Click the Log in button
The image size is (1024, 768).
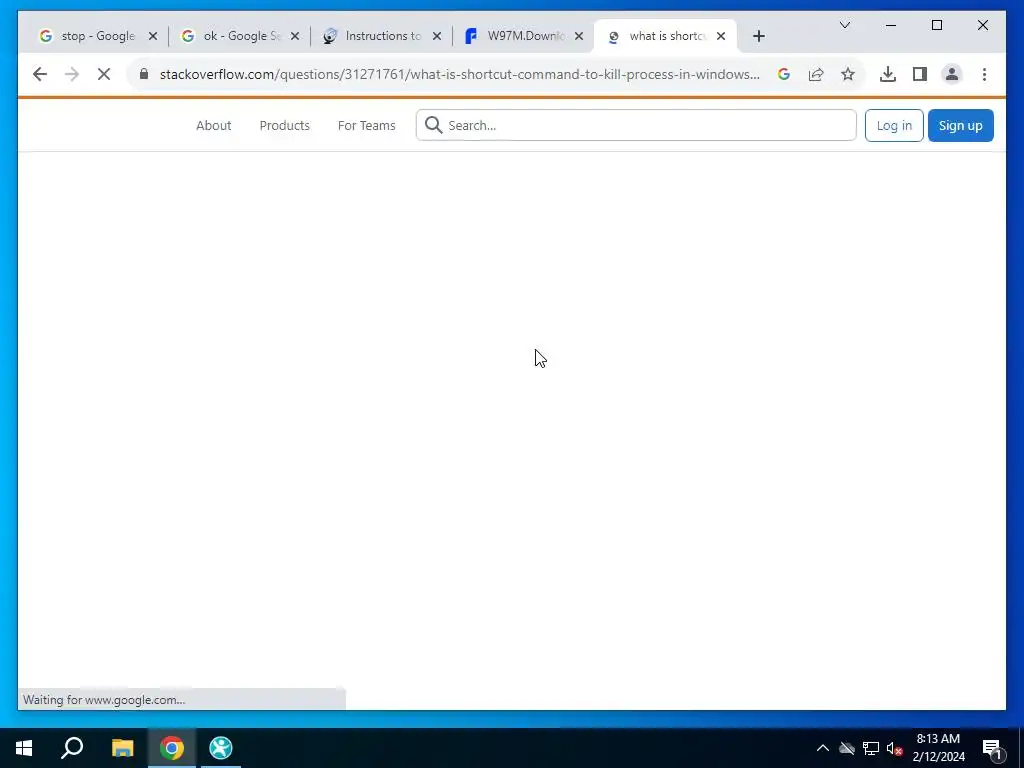[894, 125]
